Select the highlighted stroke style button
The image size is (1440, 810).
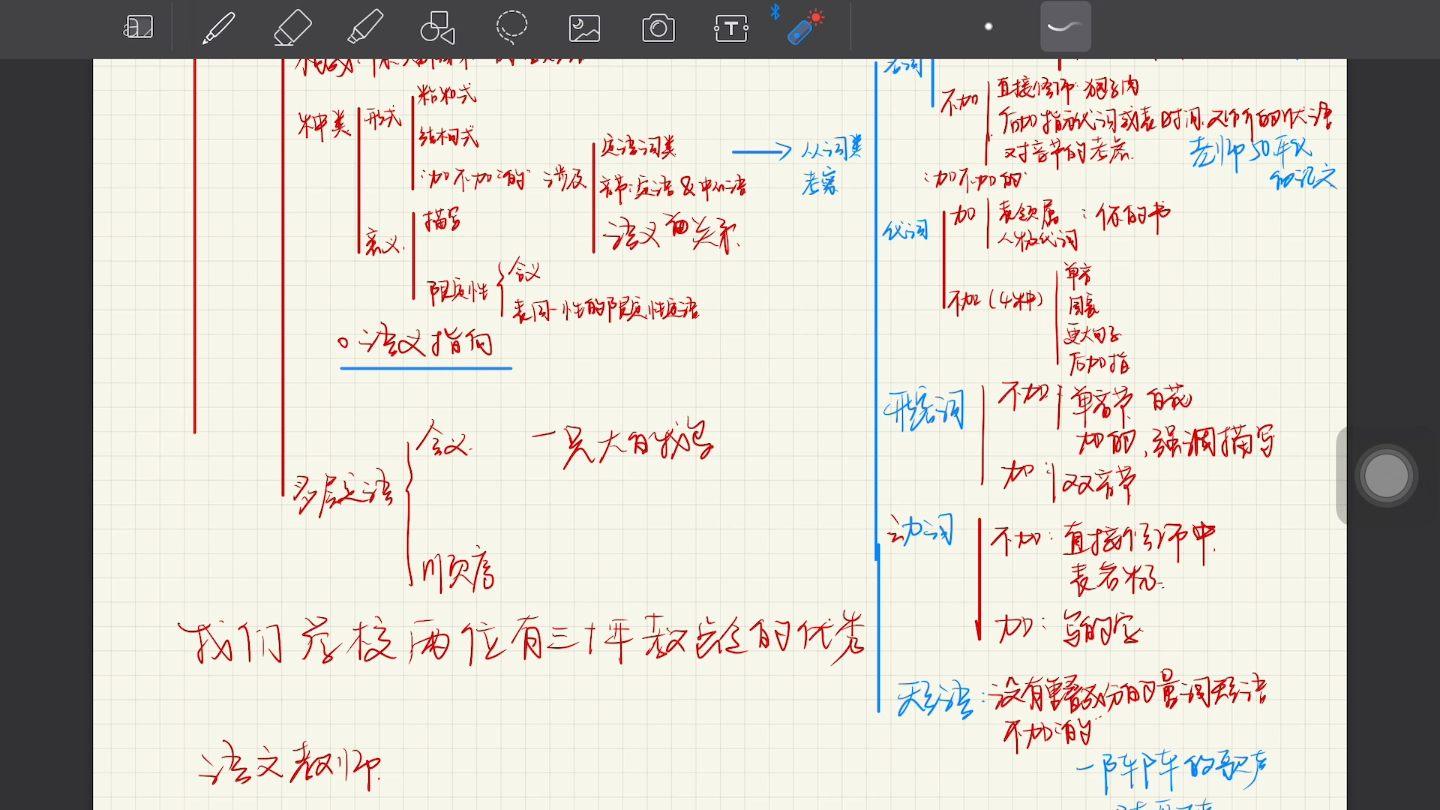coord(1065,27)
